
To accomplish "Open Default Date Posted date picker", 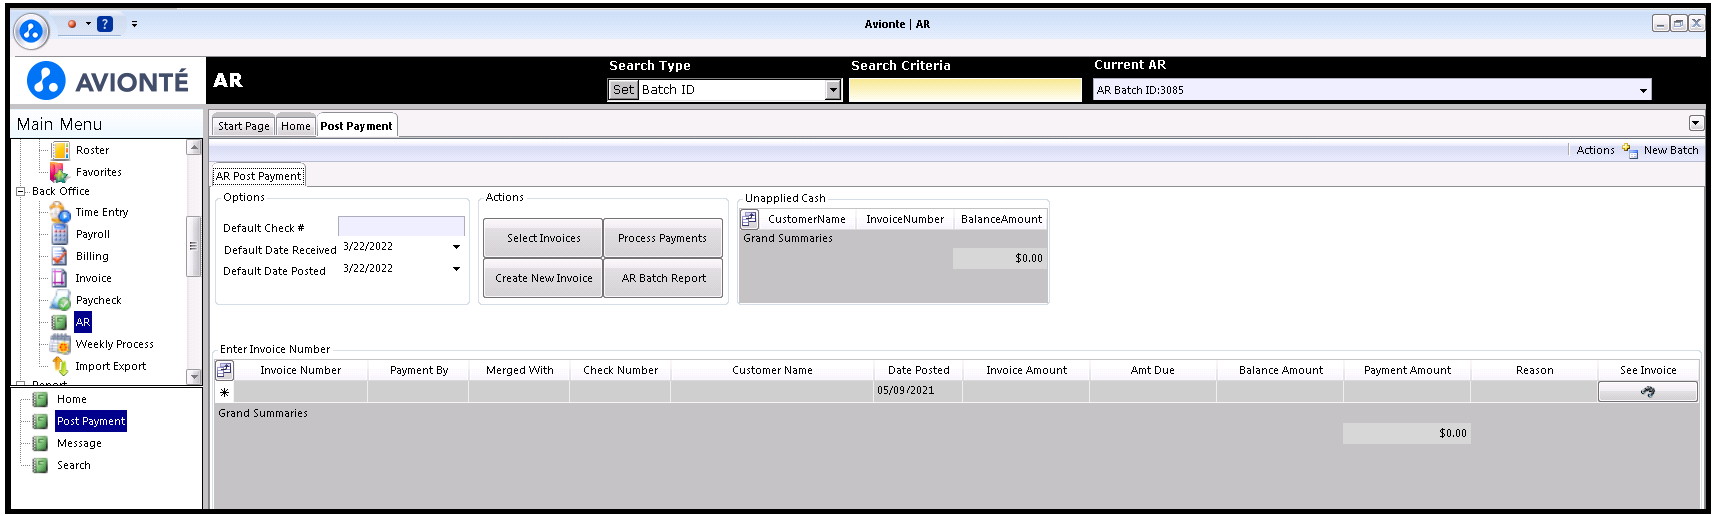I will pyautogui.click(x=456, y=269).
